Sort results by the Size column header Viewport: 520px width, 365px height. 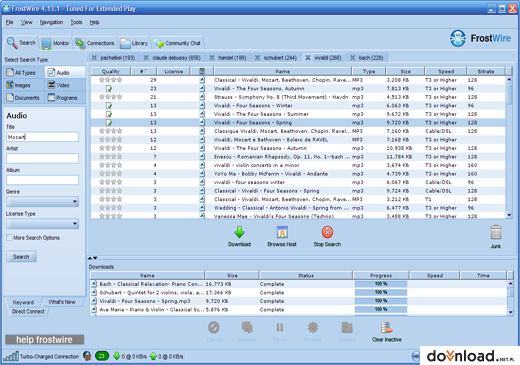click(x=405, y=71)
